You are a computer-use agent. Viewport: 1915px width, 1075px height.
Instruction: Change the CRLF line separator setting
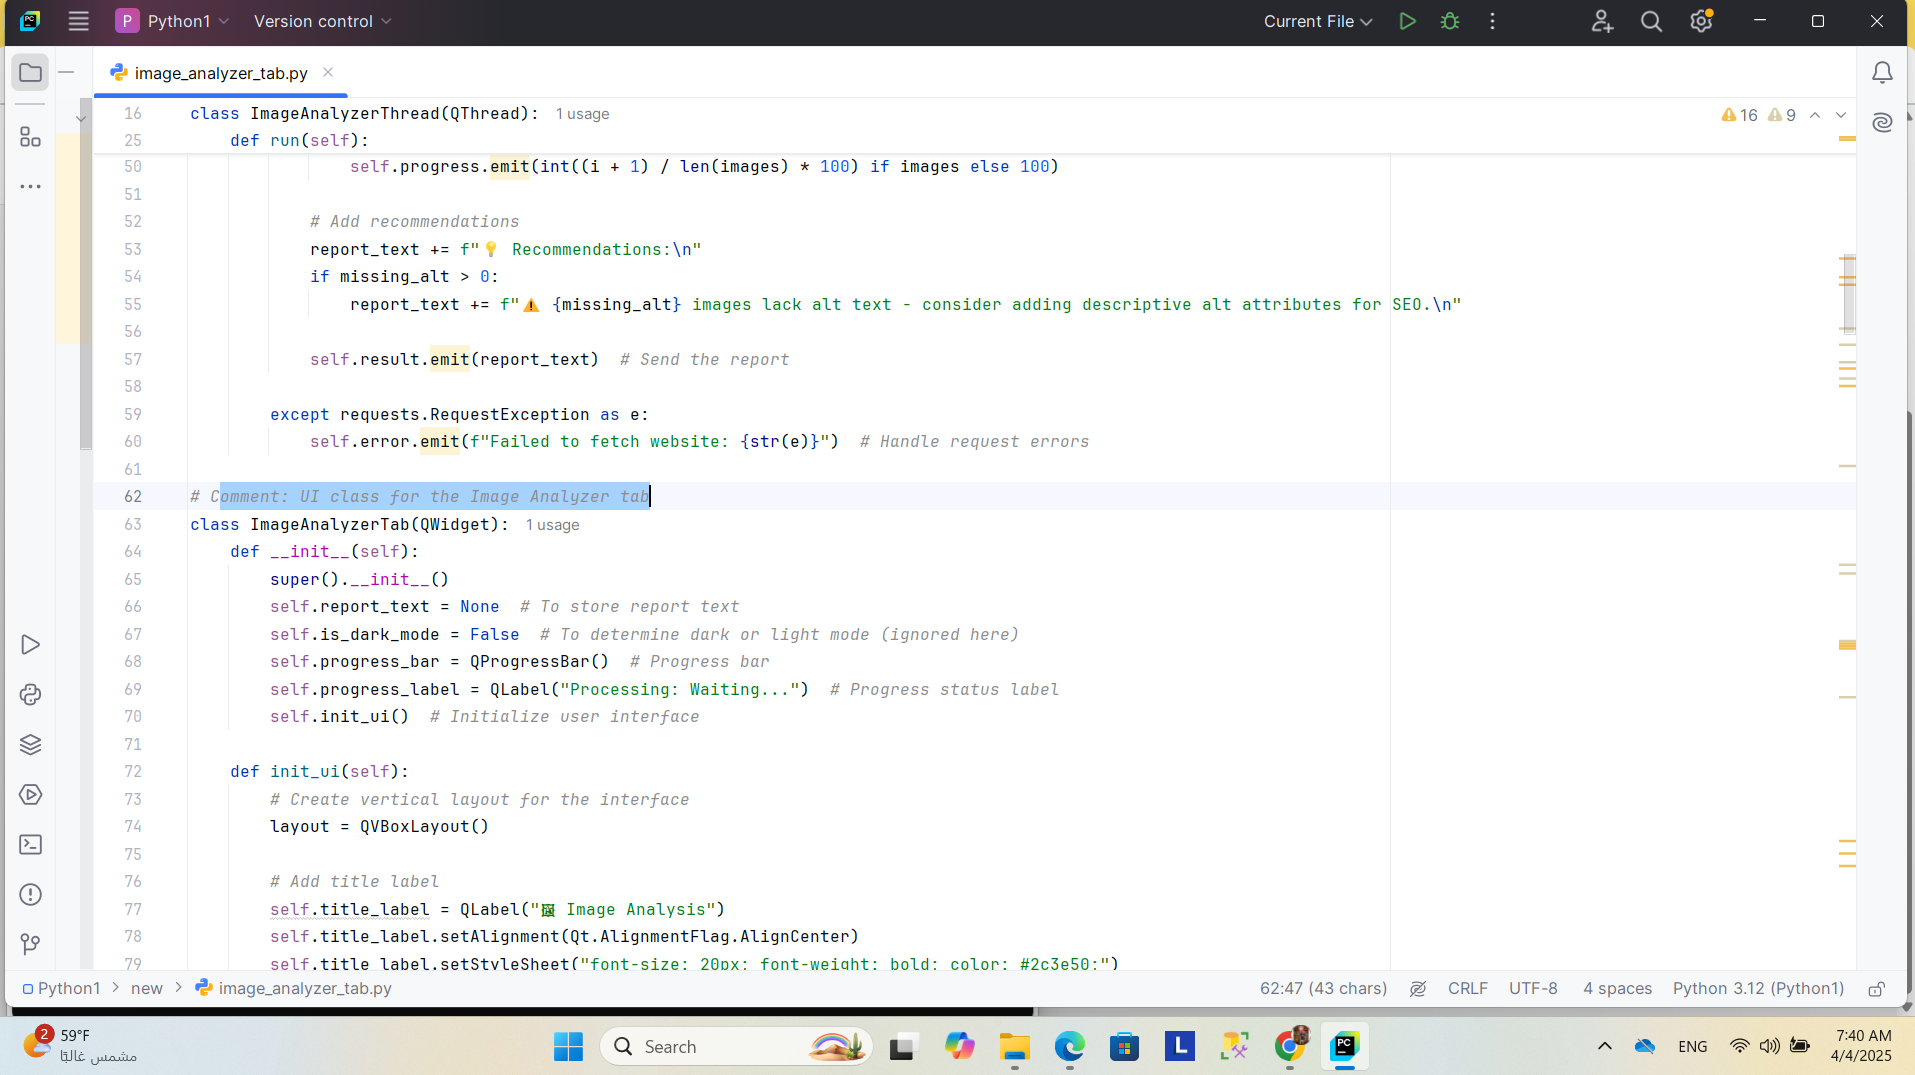click(x=1467, y=989)
